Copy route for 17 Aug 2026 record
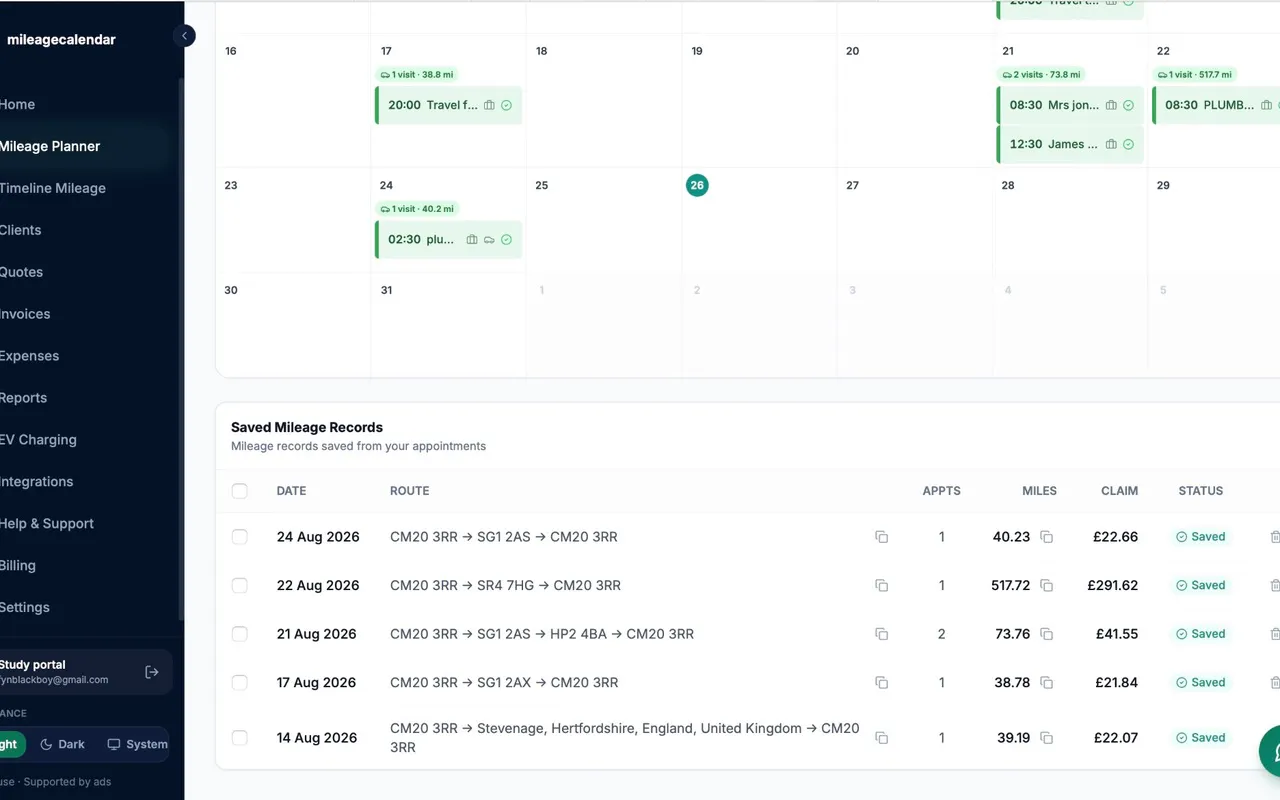The image size is (1280, 800). (881, 683)
